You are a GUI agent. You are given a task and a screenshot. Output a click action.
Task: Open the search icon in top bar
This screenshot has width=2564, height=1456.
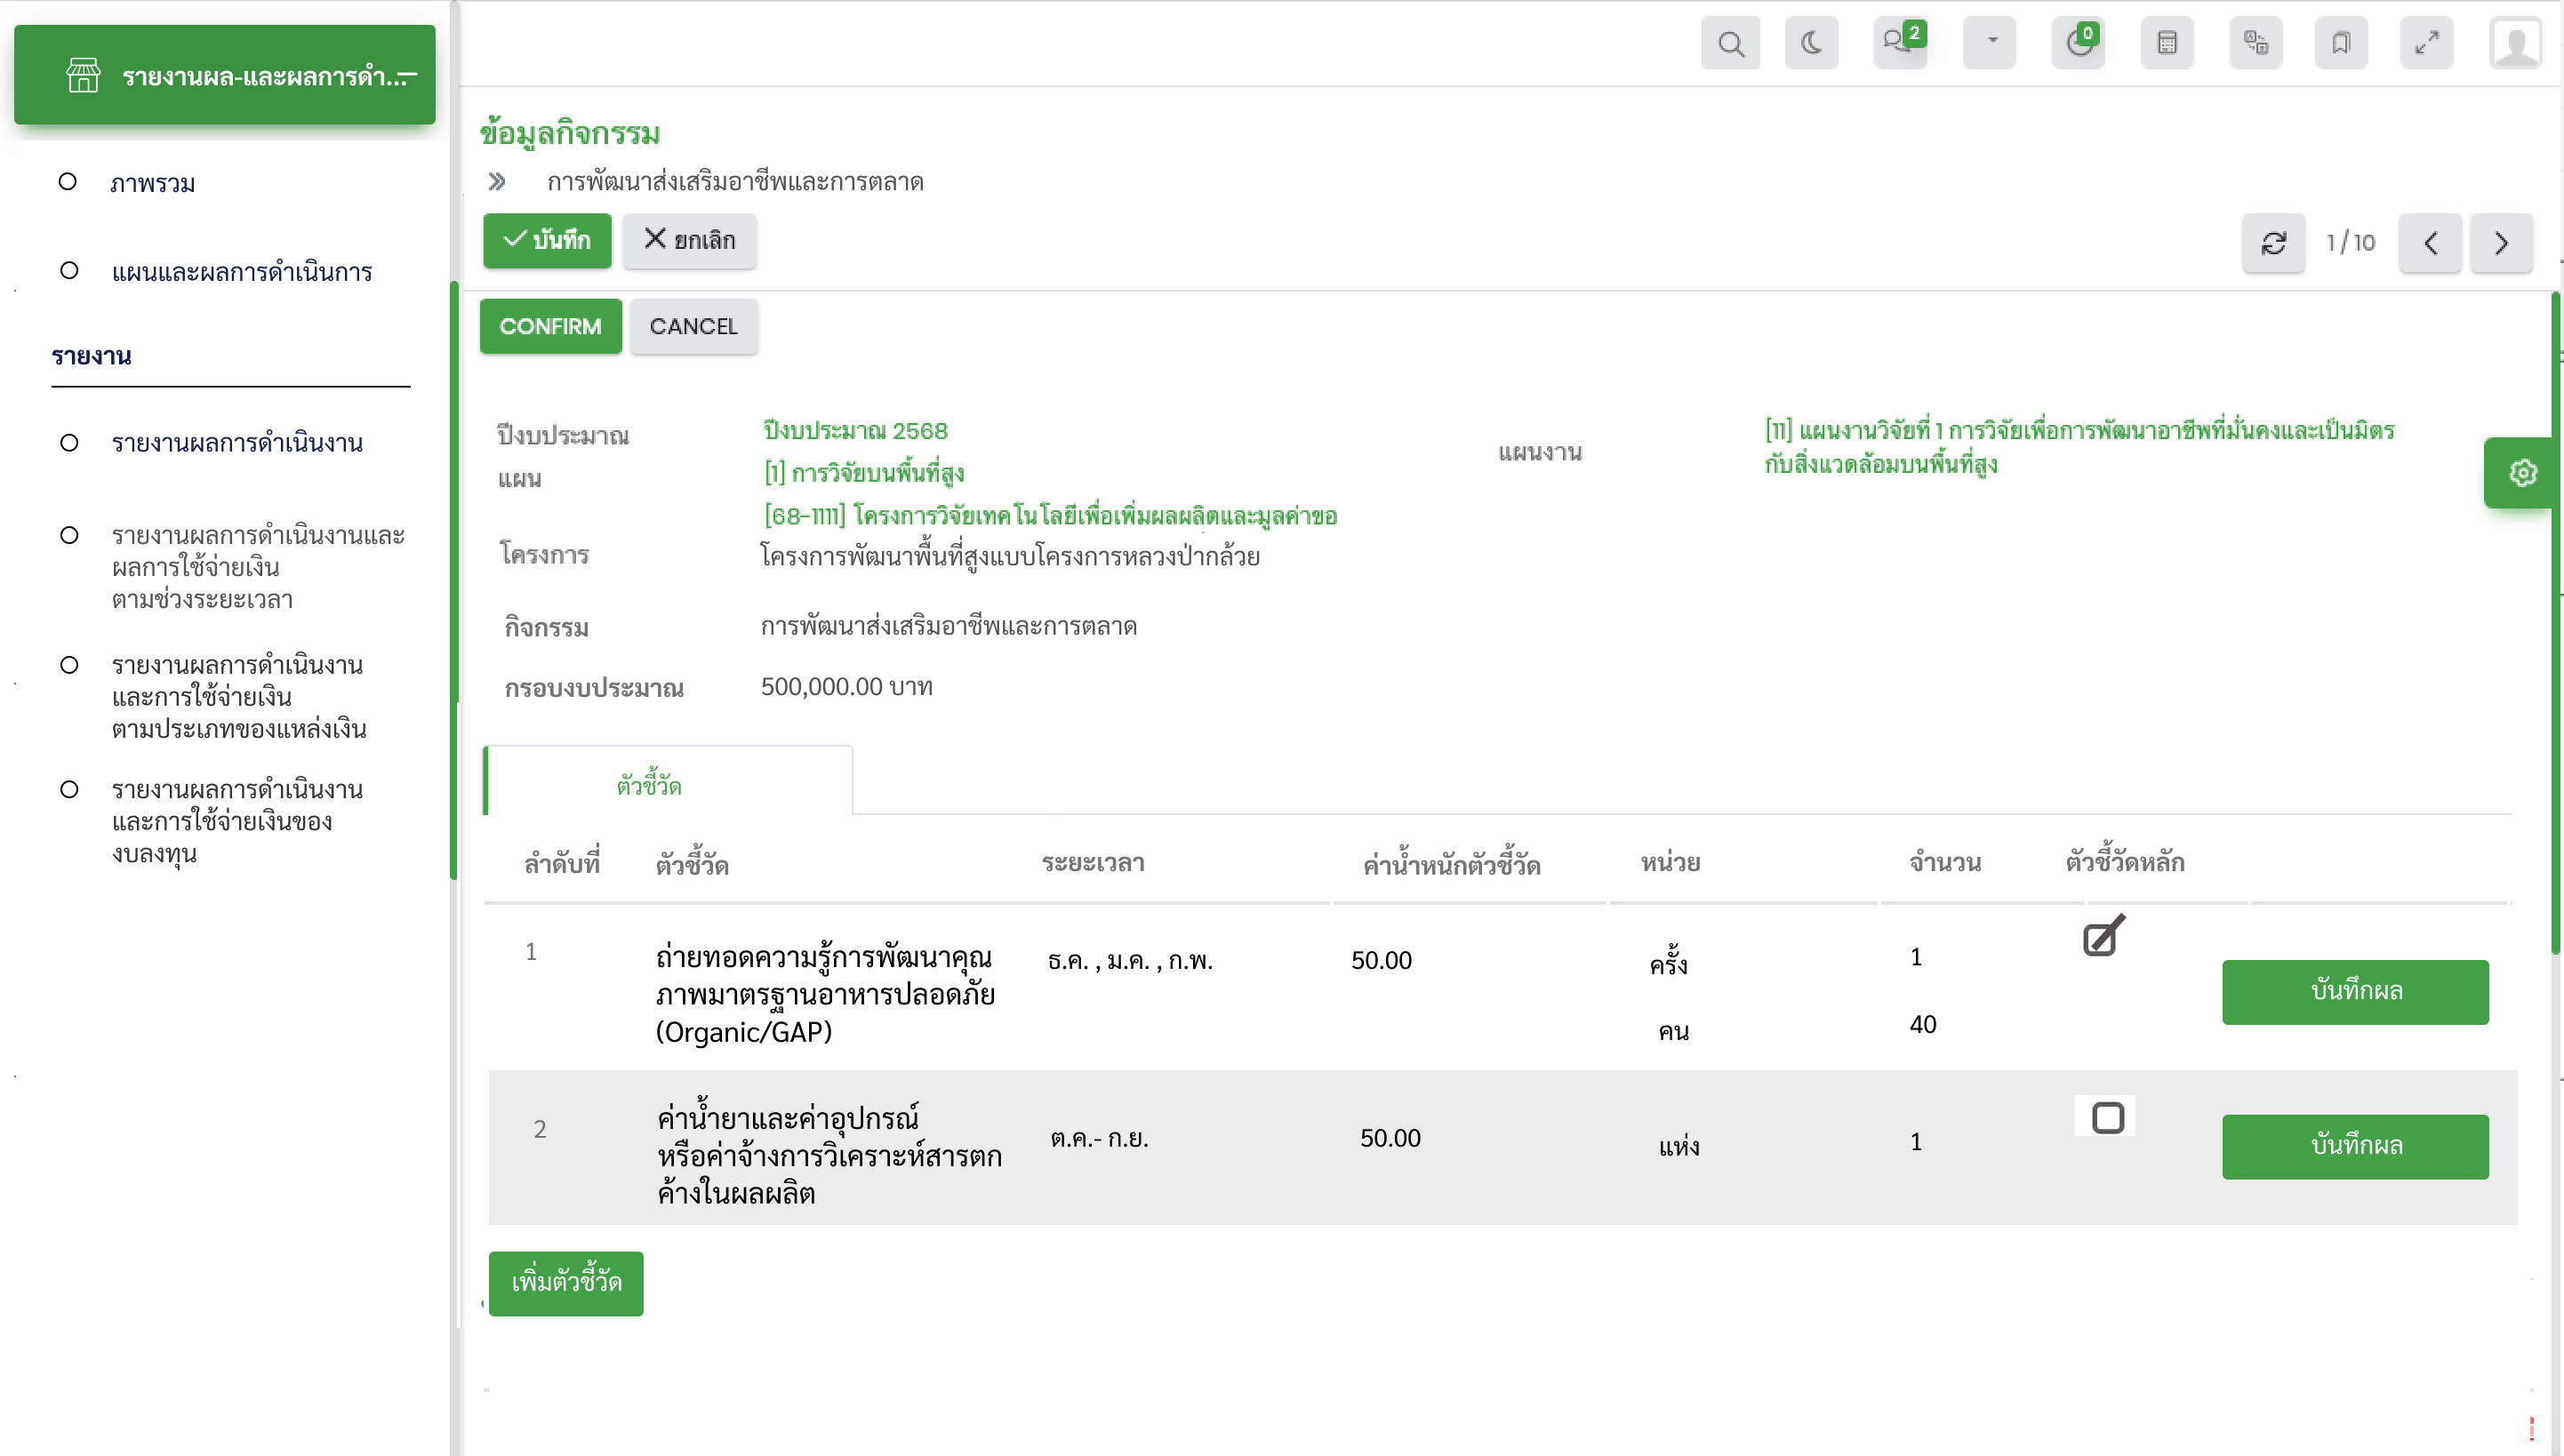1730,43
